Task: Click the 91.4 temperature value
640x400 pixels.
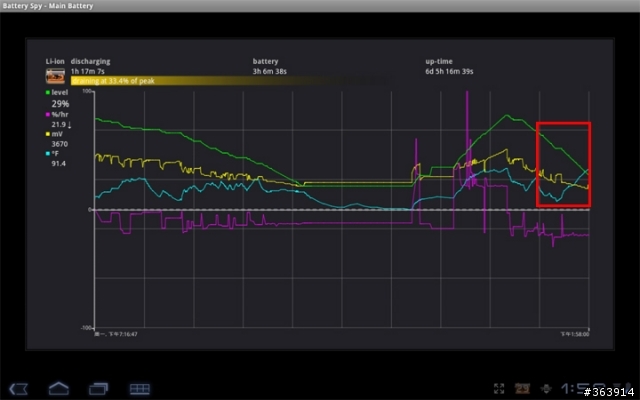Action: [58, 164]
